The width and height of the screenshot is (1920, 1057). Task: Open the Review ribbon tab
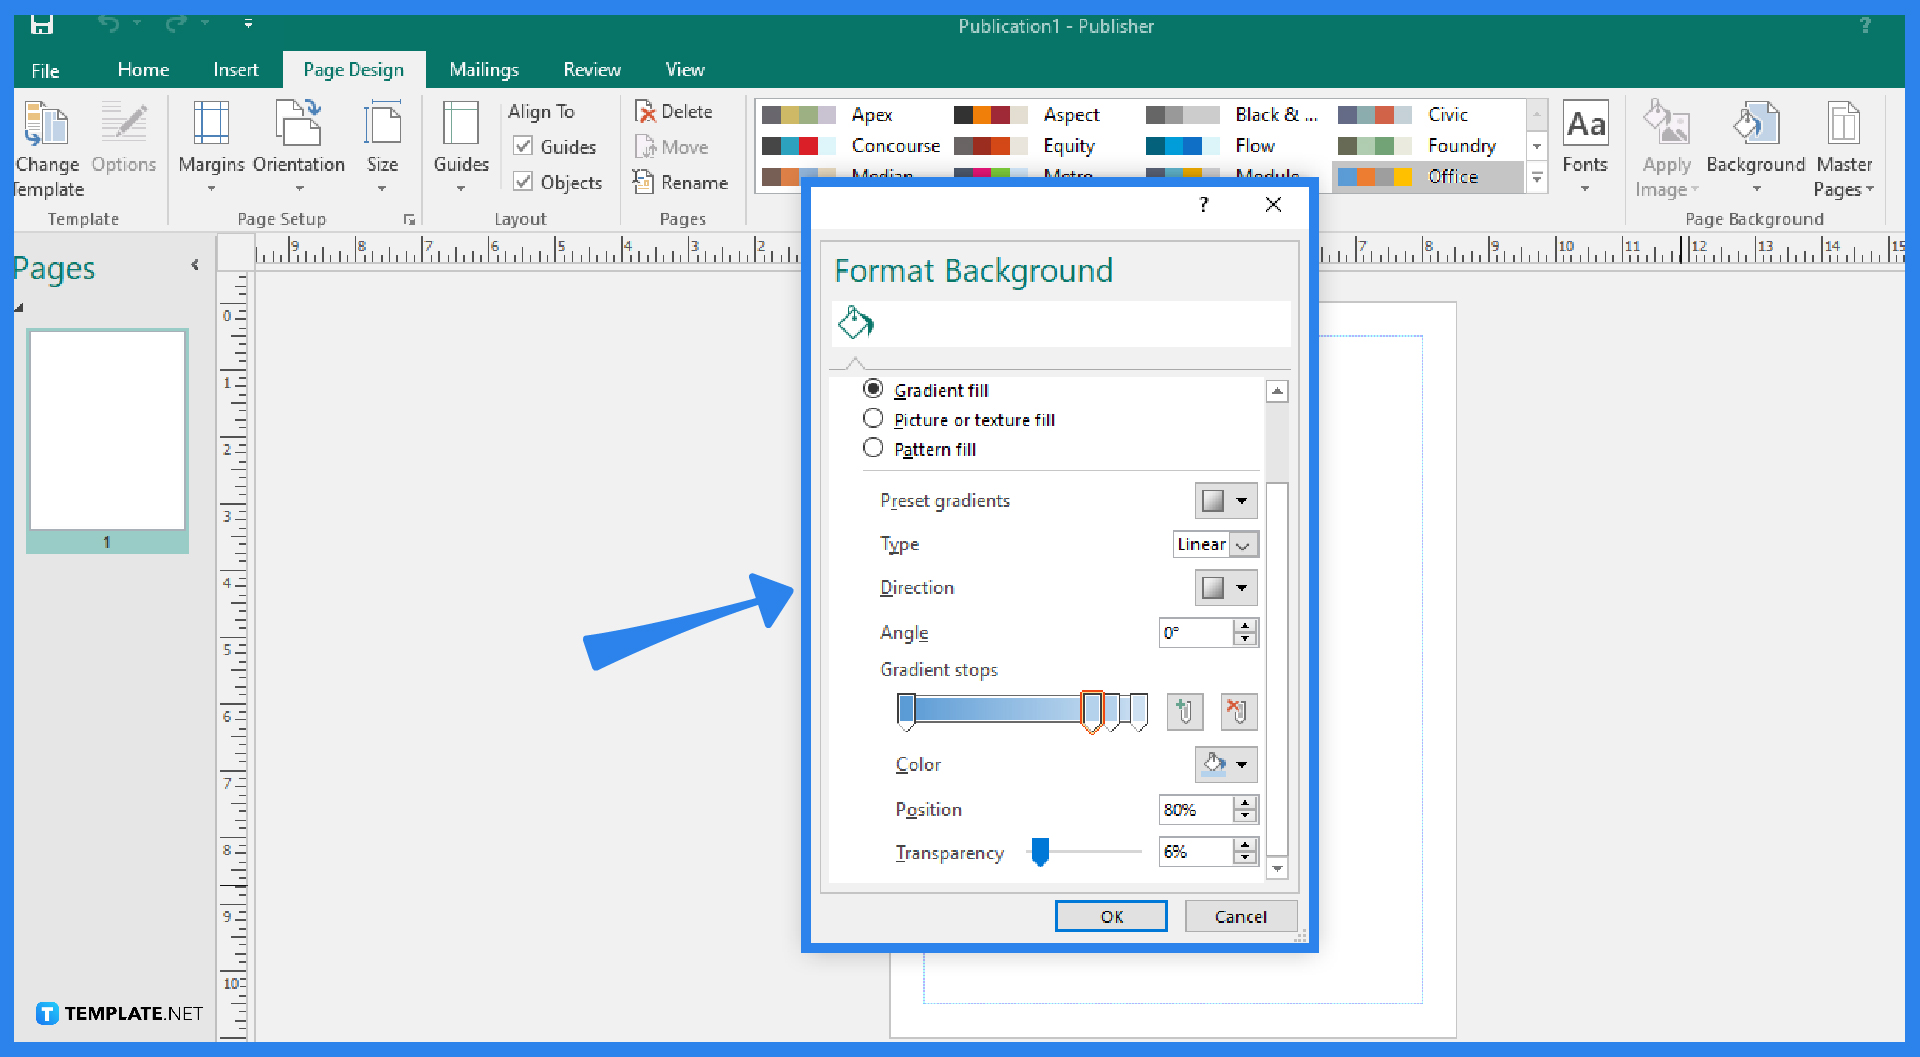tap(592, 69)
